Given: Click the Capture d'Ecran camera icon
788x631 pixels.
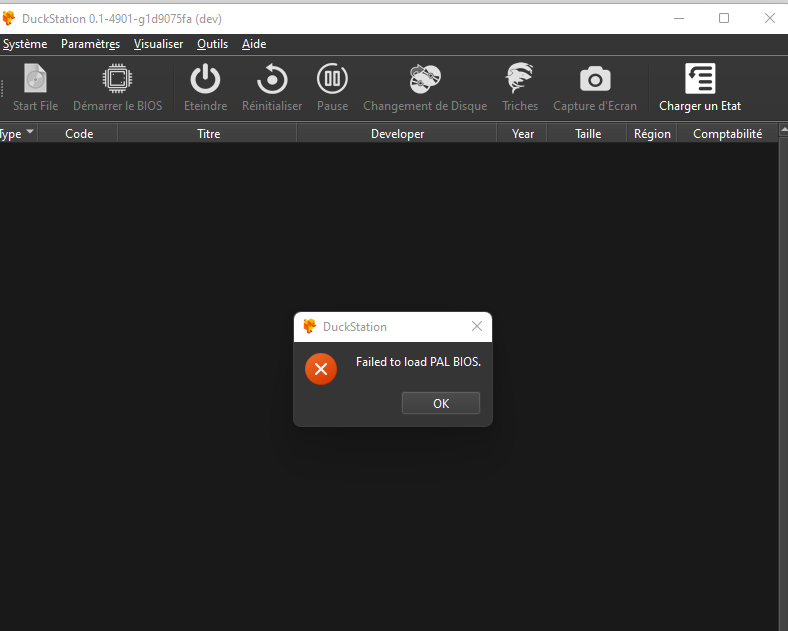Looking at the screenshot, I should tap(595, 79).
